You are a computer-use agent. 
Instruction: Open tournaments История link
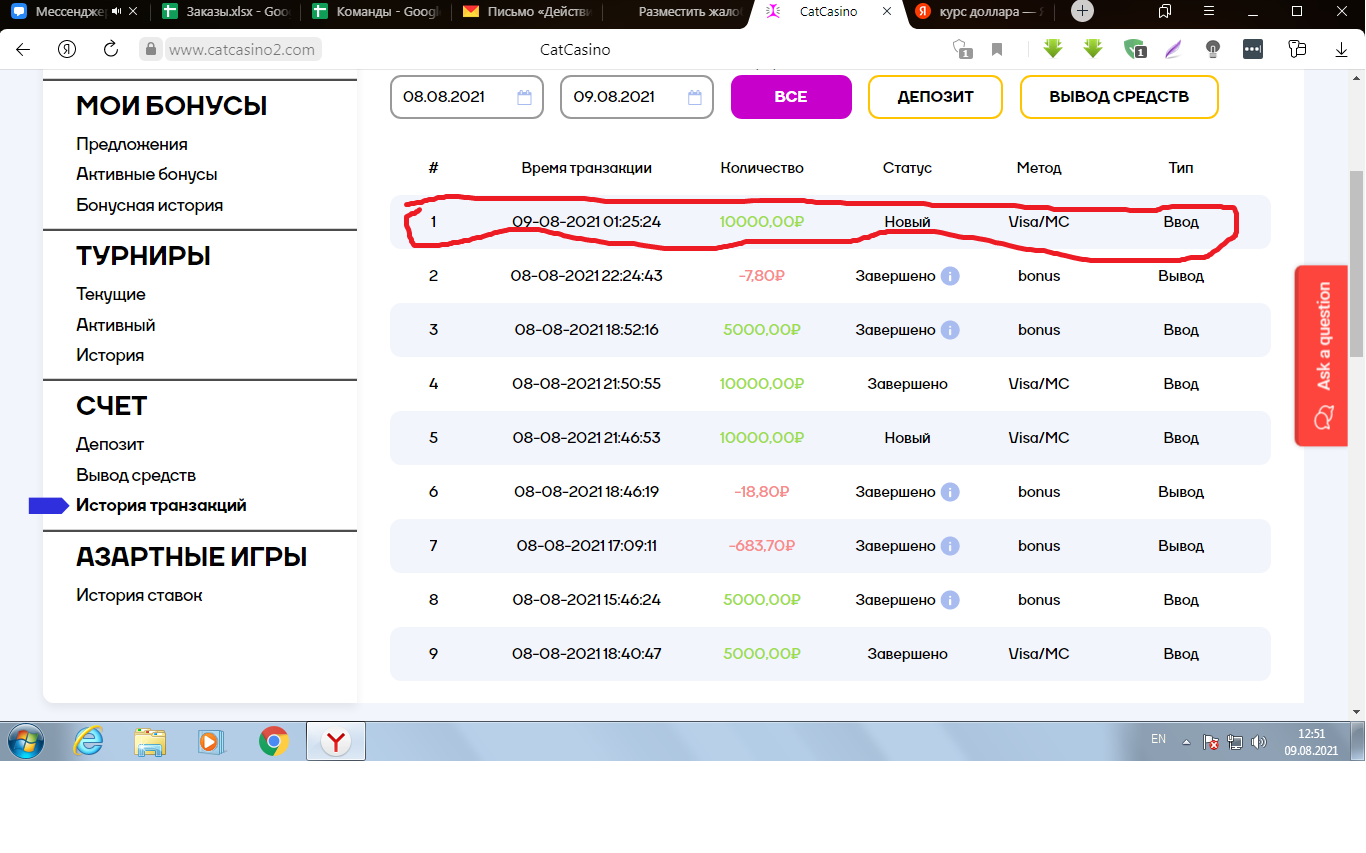(110, 355)
